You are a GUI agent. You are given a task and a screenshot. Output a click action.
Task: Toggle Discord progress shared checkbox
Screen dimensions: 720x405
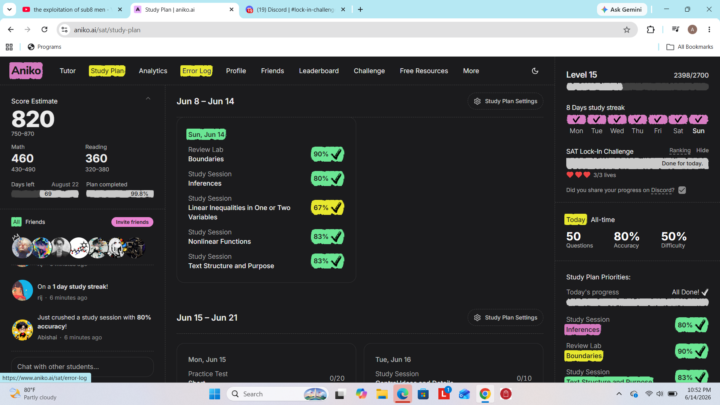pos(682,190)
